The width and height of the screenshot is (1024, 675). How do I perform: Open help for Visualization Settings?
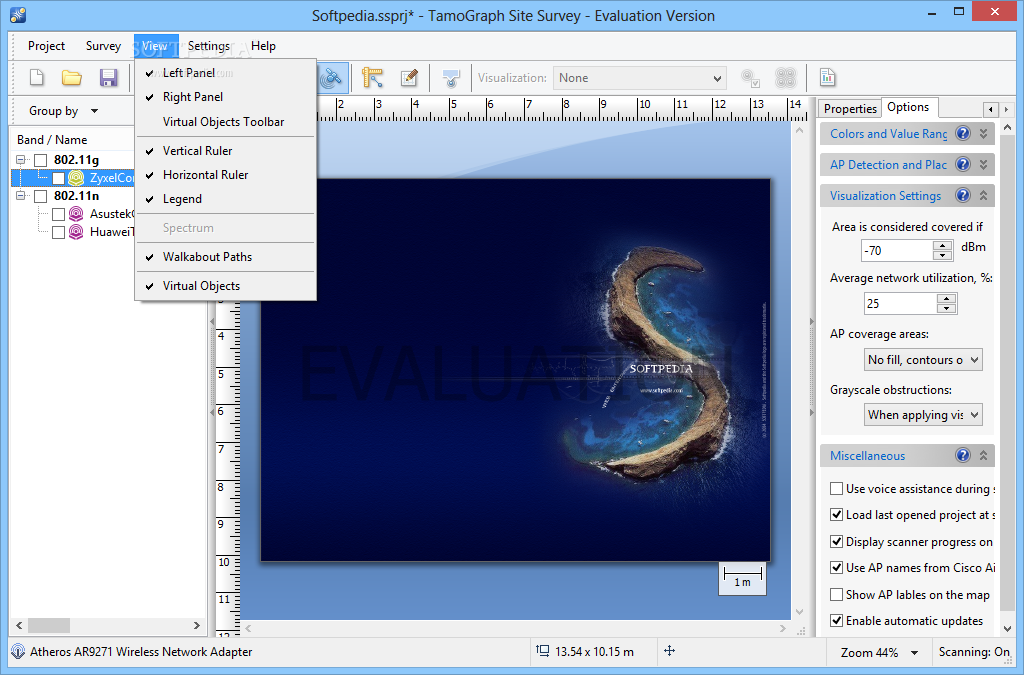point(963,195)
